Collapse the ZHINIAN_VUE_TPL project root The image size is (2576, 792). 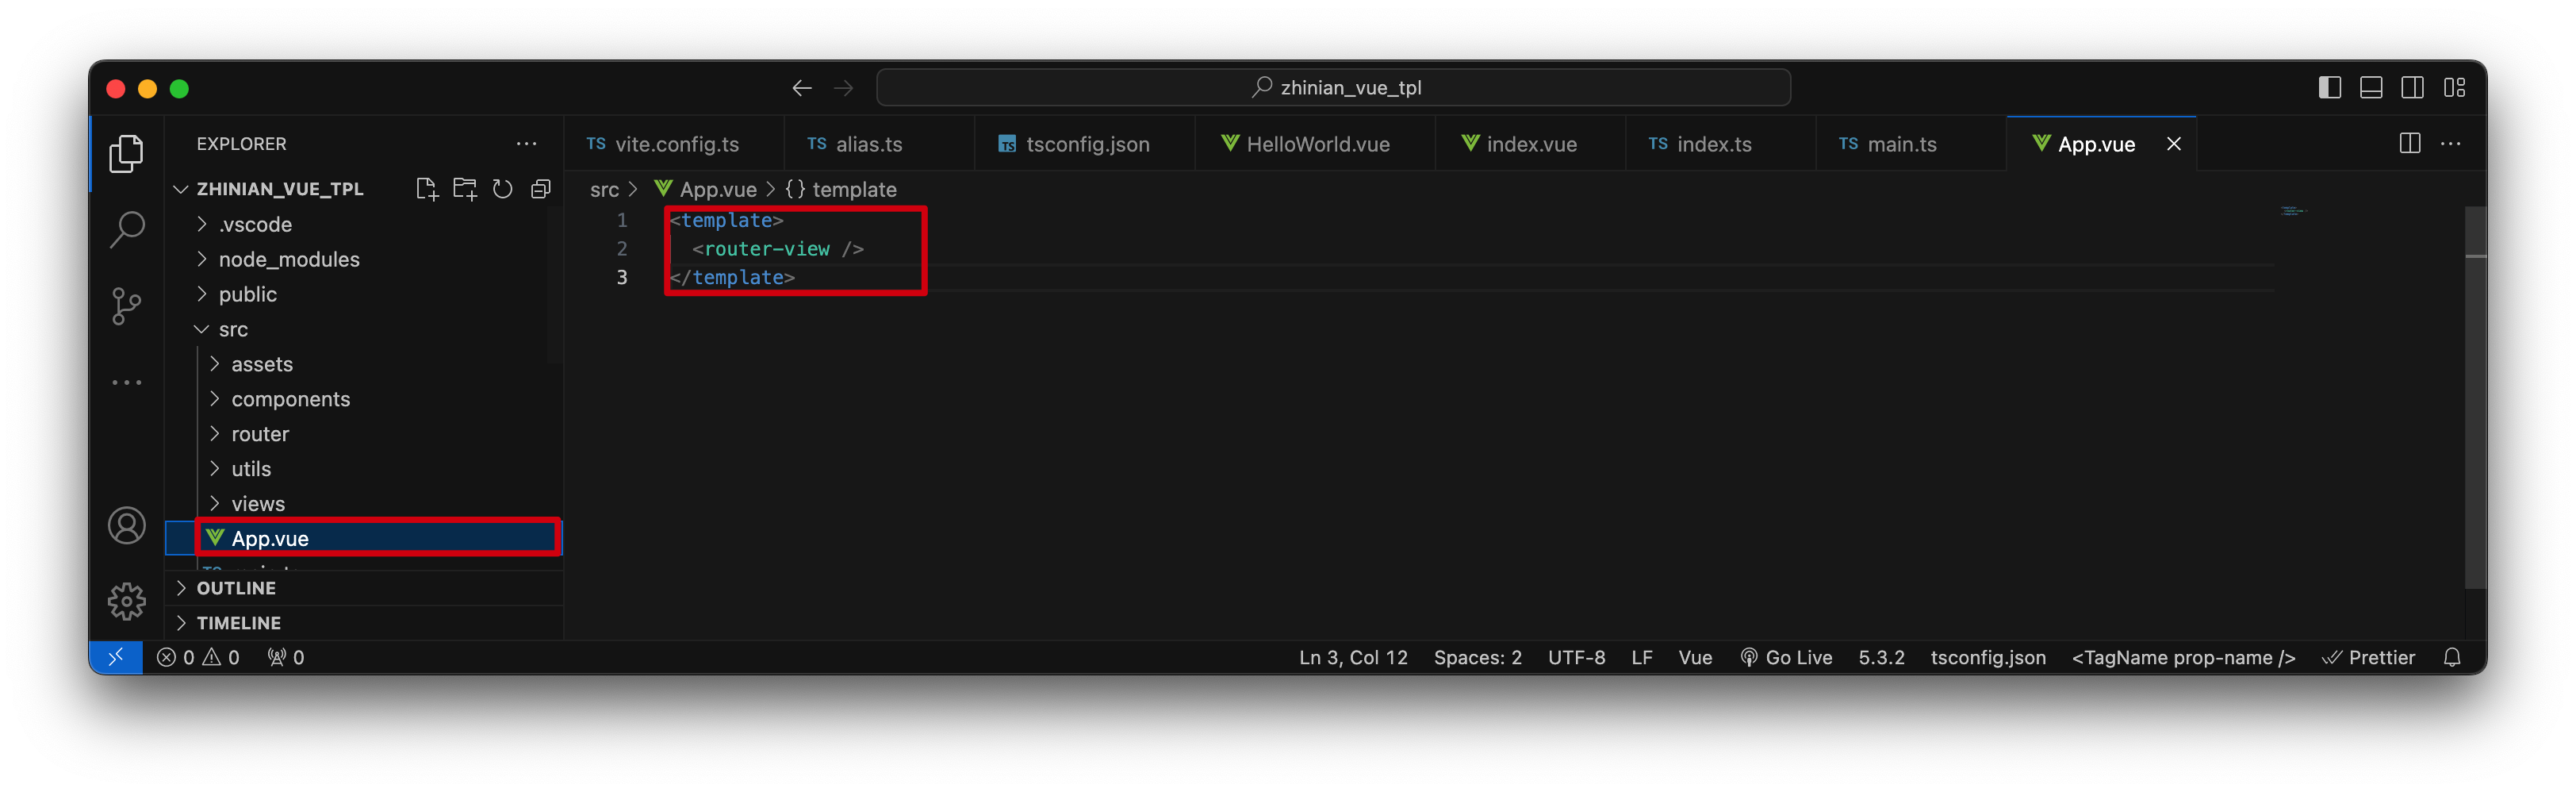[x=280, y=189]
